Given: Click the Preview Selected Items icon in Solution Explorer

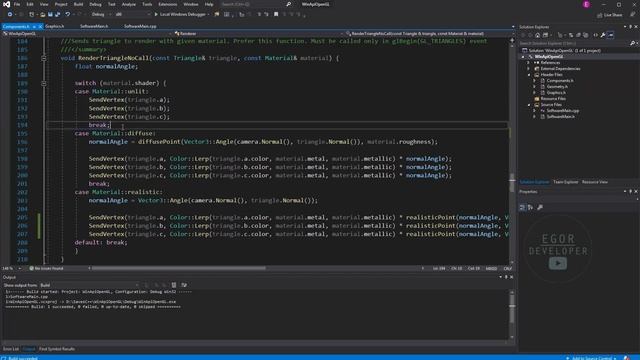Looking at the screenshot, I should click(x=611, y=35).
